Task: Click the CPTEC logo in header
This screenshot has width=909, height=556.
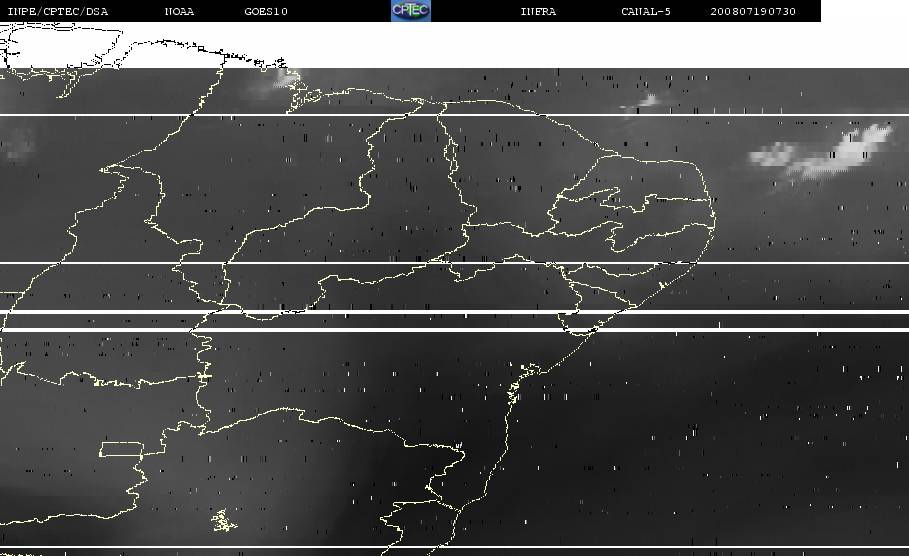Action: (x=410, y=11)
